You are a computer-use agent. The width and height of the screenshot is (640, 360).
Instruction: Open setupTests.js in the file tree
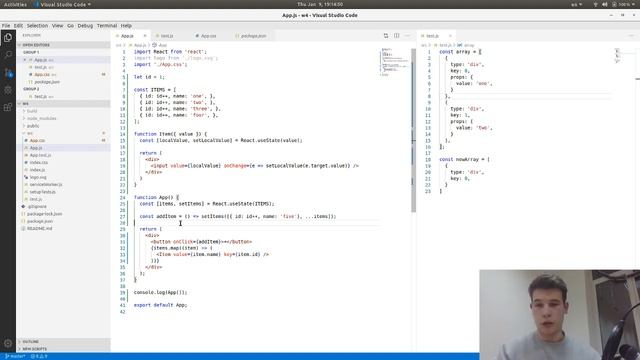63,192
